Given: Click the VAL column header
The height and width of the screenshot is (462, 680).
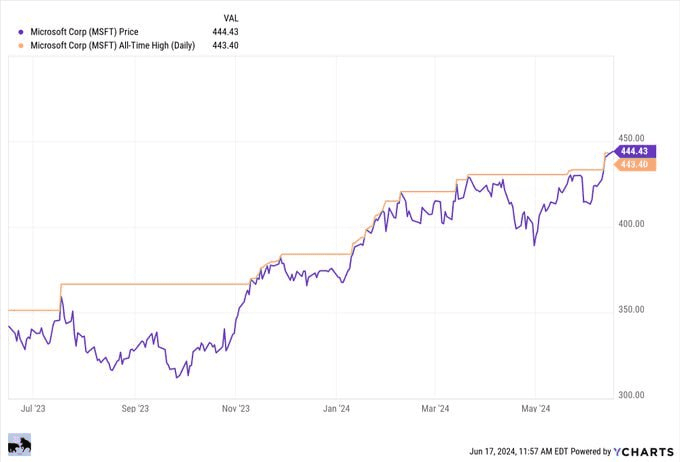Looking at the screenshot, I should click(x=231, y=18).
